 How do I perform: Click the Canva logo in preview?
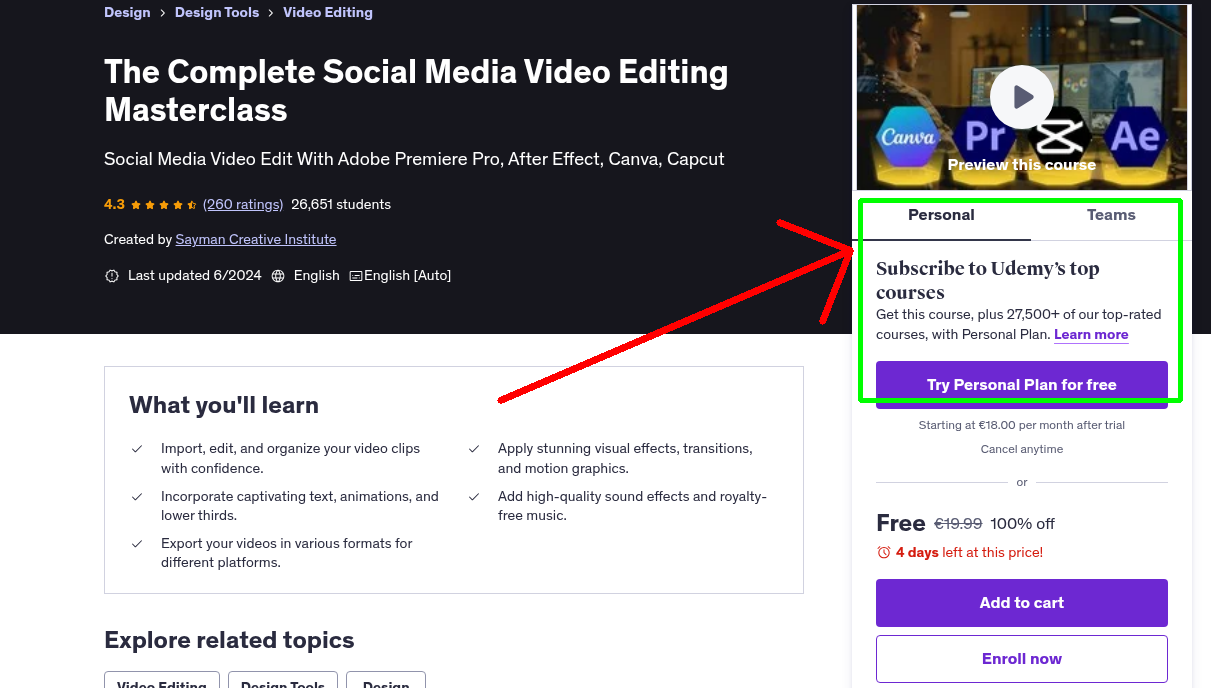(907, 137)
